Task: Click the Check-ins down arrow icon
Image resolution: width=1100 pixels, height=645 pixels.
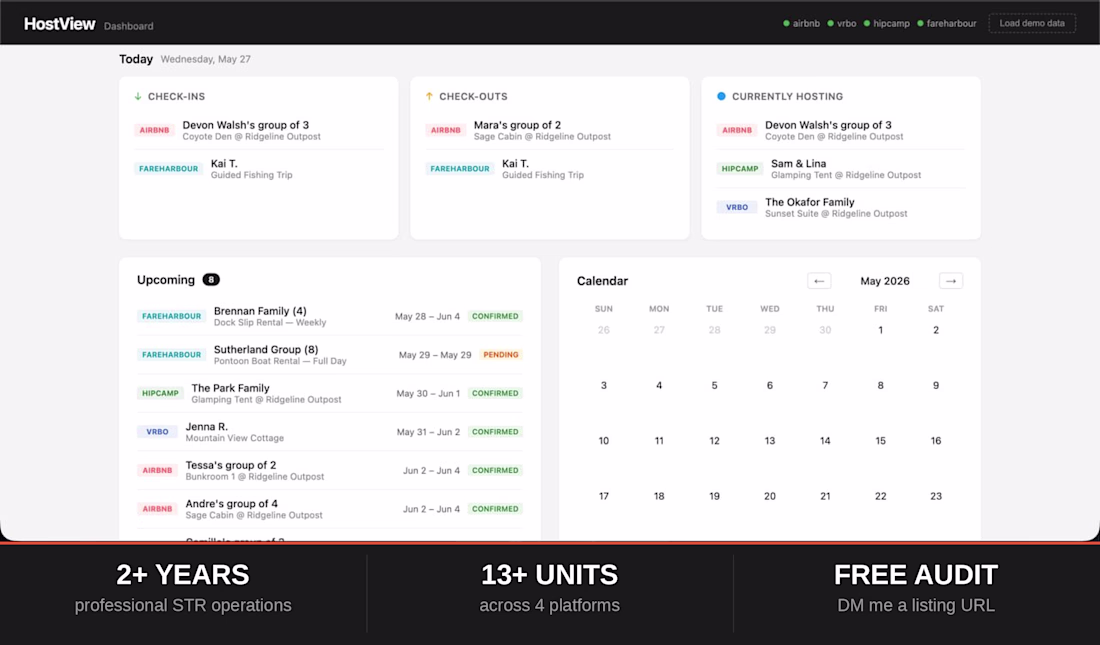Action: (138, 96)
